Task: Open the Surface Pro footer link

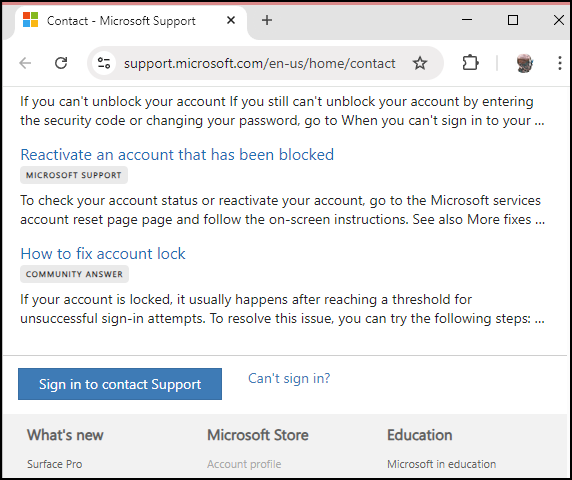Action: [x=55, y=464]
